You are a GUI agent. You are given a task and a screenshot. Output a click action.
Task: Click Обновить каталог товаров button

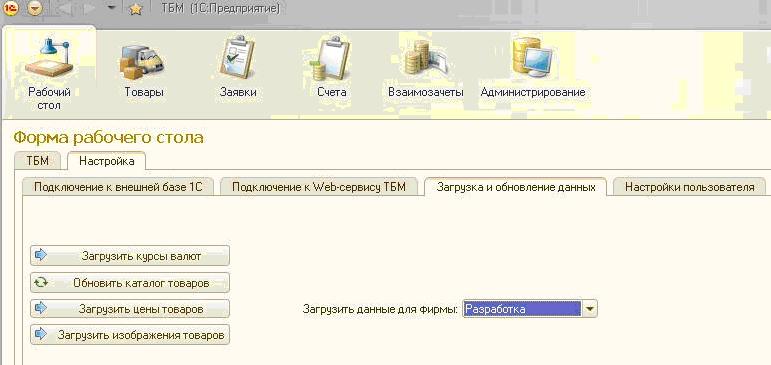click(130, 282)
